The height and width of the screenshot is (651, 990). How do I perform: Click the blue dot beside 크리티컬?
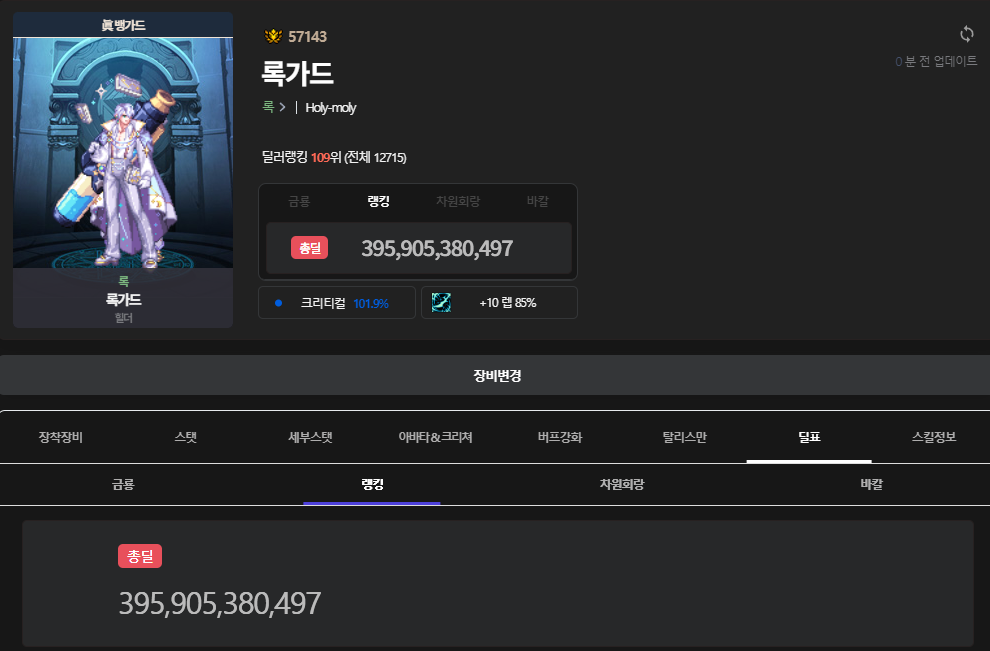pos(279,303)
